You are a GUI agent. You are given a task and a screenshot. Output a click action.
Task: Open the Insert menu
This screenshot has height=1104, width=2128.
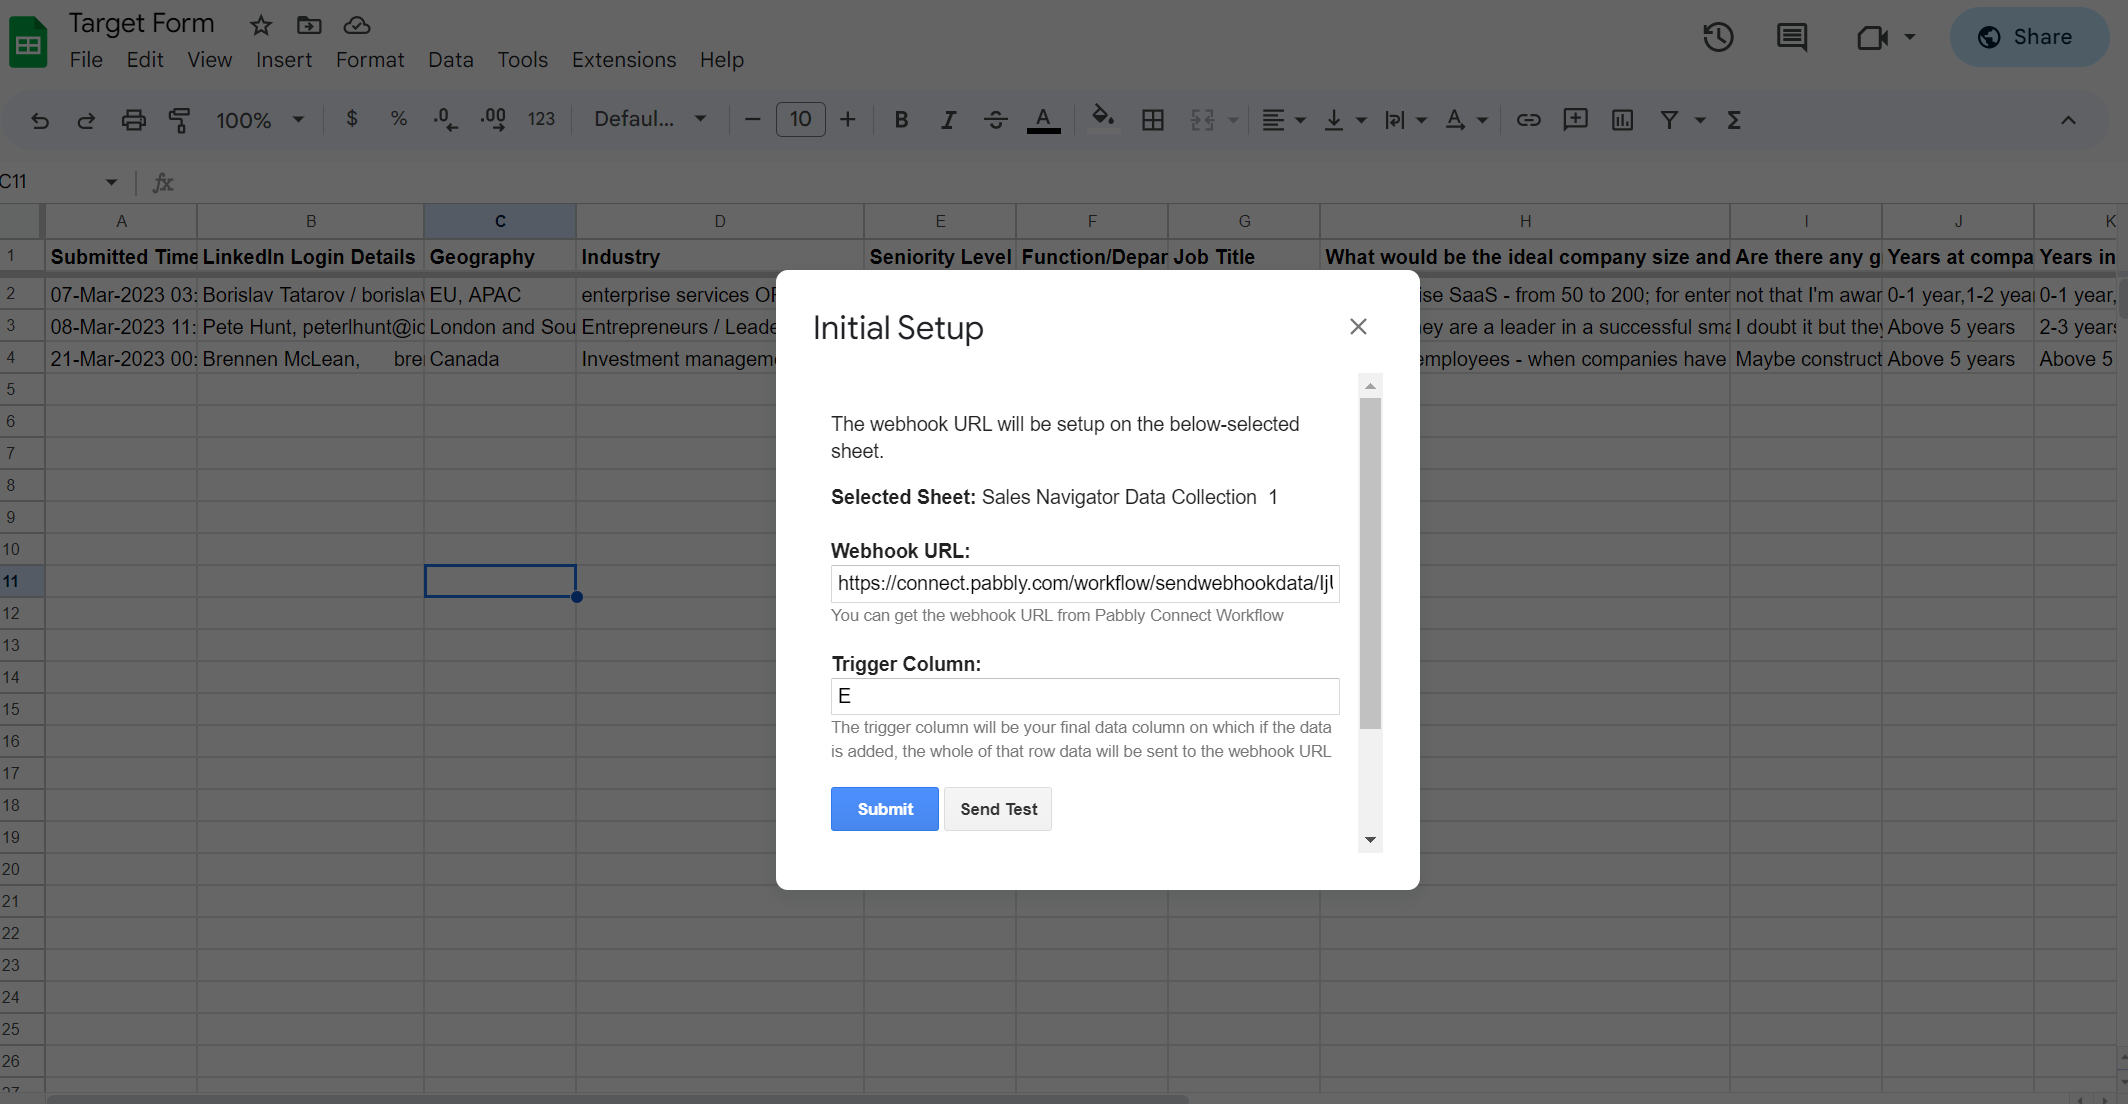pos(284,60)
